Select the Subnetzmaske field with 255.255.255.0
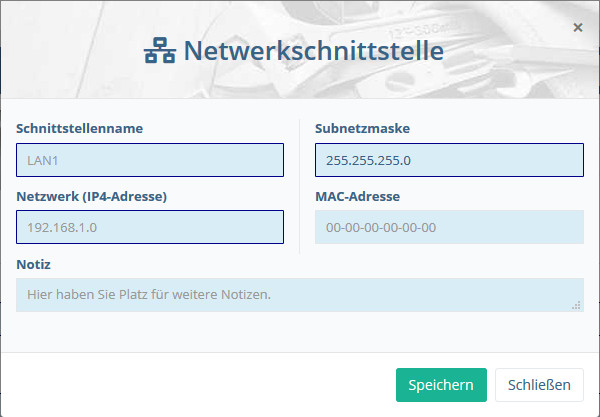 449,160
